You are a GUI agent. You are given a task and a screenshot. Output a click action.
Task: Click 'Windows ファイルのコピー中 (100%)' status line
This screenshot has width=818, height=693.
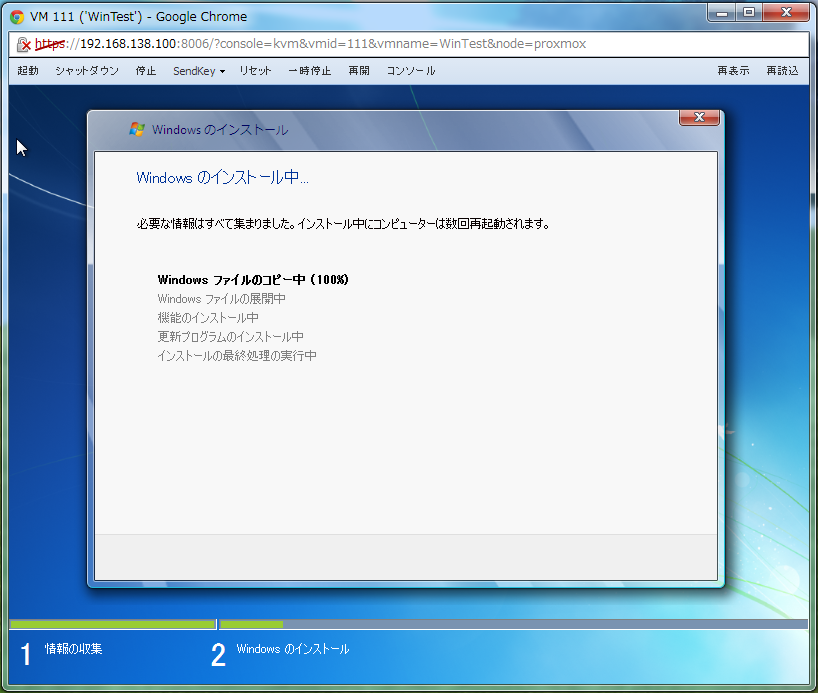click(x=253, y=280)
